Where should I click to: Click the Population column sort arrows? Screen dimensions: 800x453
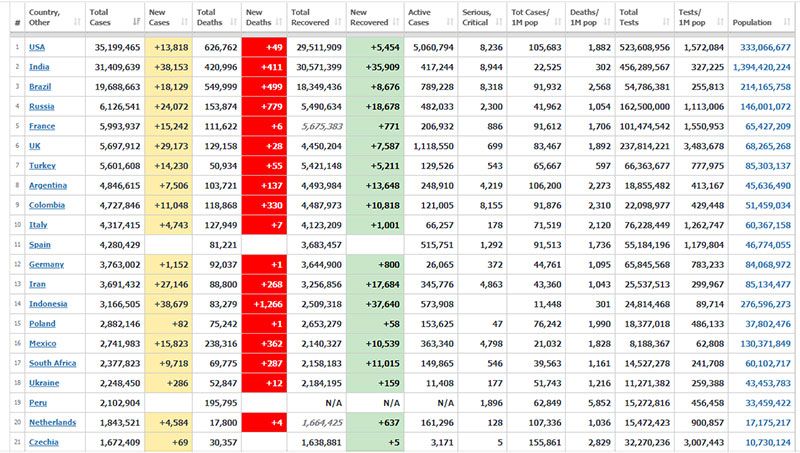point(787,22)
